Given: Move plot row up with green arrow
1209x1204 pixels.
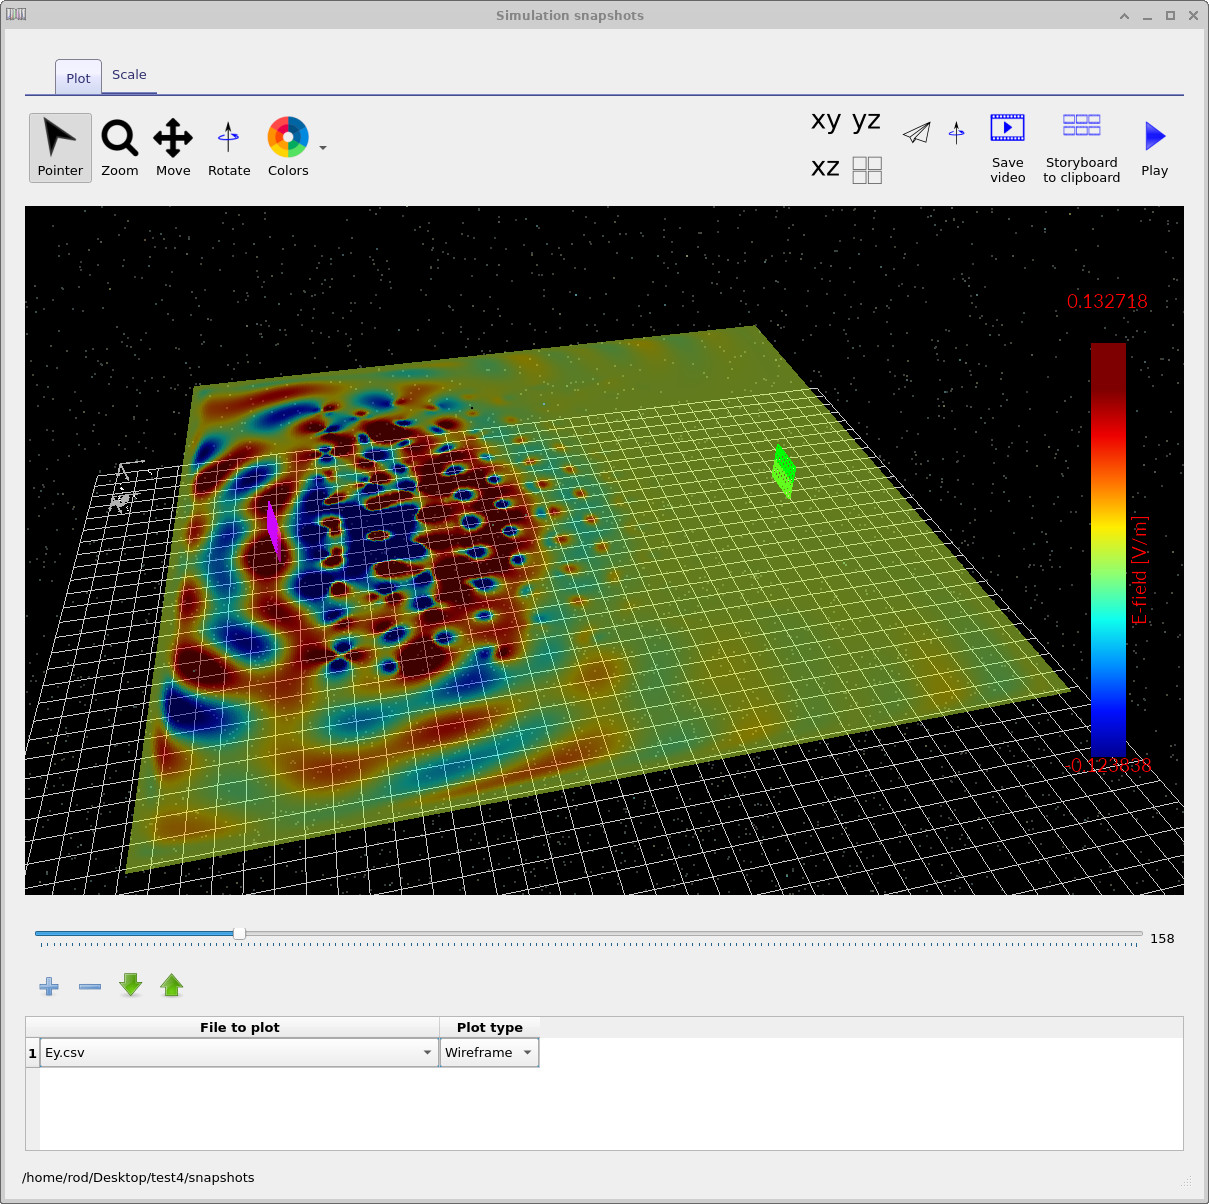Looking at the screenshot, I should [x=172, y=985].
